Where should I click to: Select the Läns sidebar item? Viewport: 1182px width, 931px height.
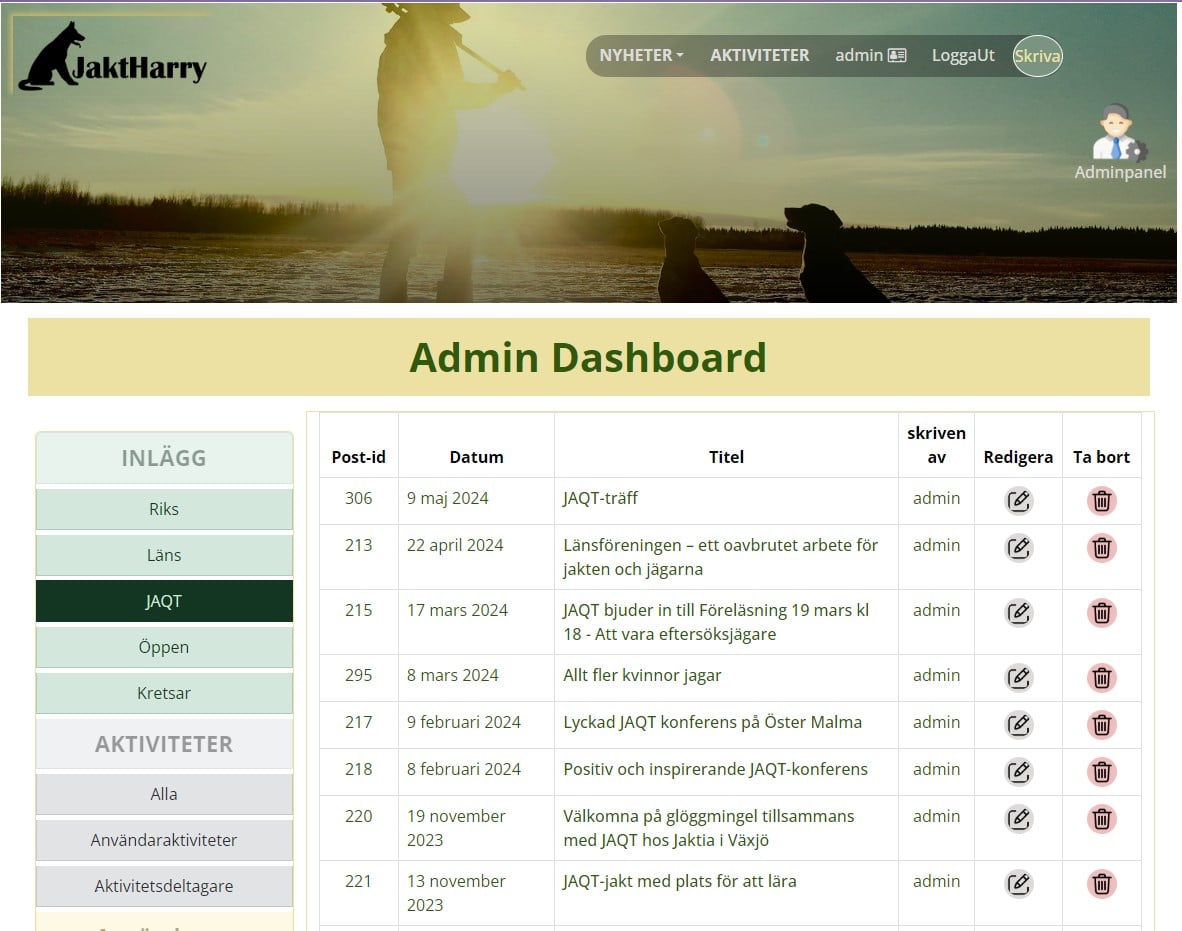coord(164,555)
